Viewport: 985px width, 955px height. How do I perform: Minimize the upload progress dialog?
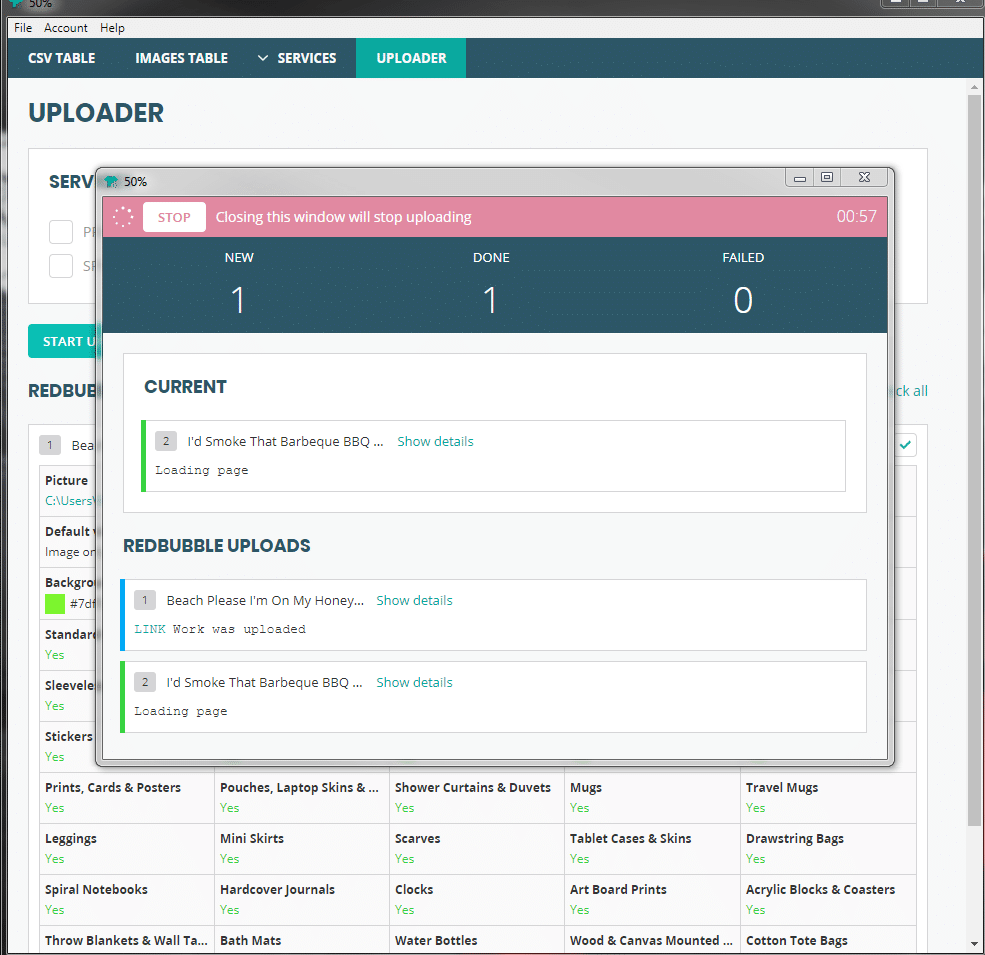click(x=800, y=178)
